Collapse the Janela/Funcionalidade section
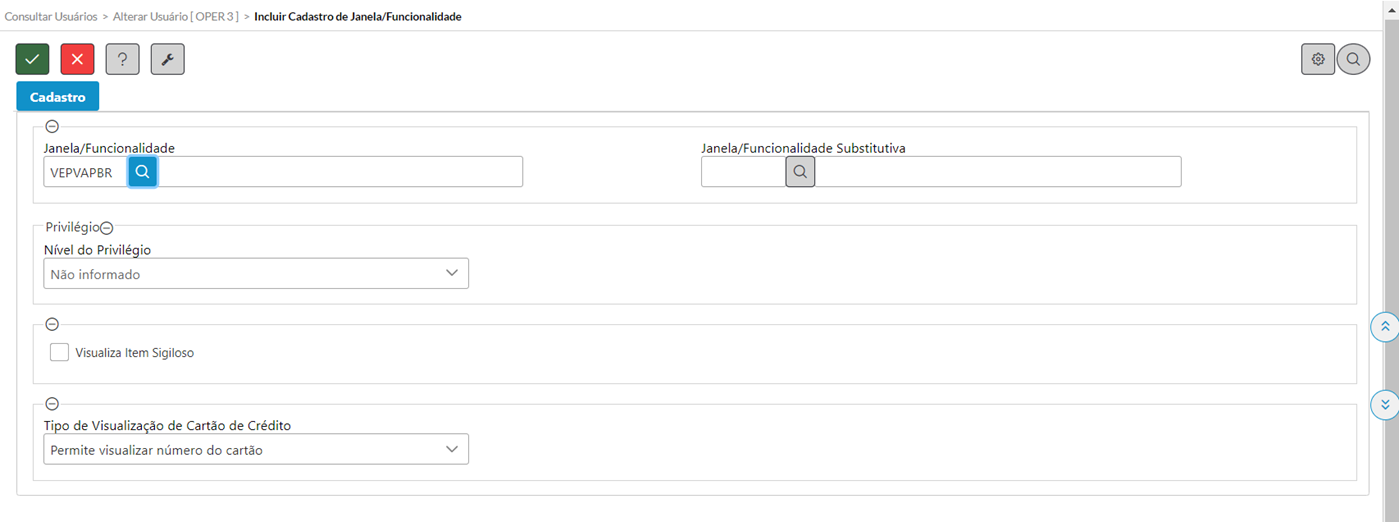 click(x=52, y=127)
